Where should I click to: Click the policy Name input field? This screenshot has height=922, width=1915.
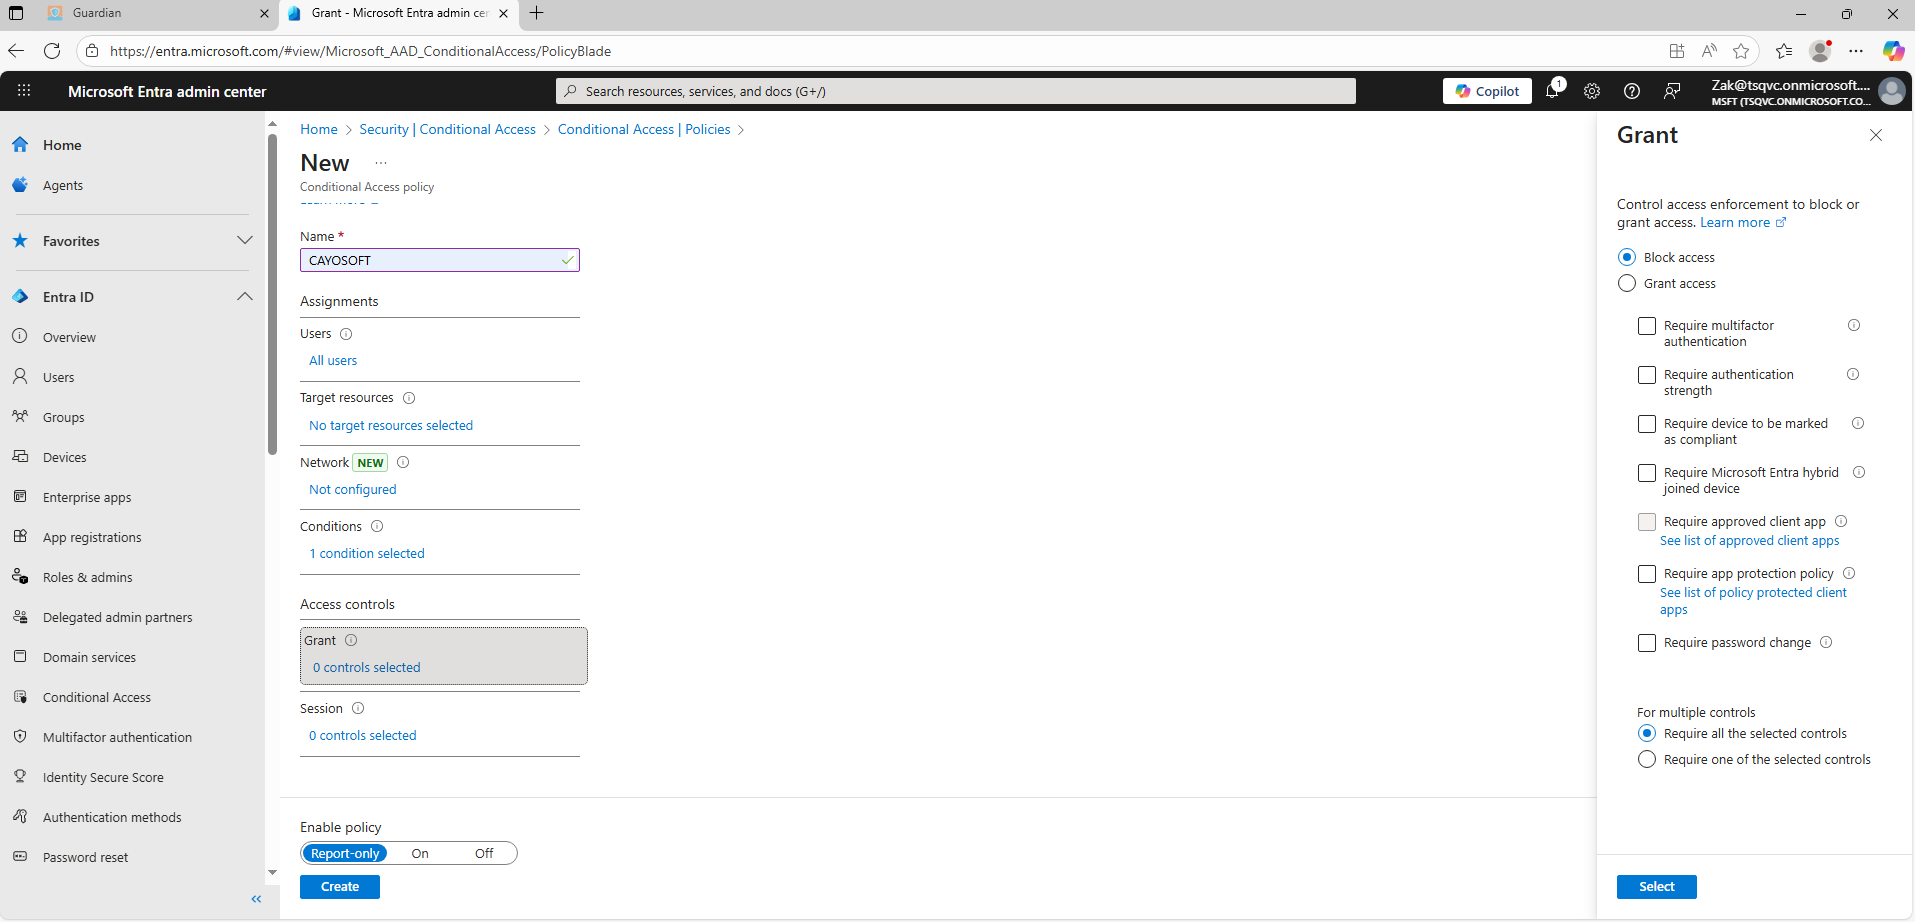pyautogui.click(x=432, y=261)
